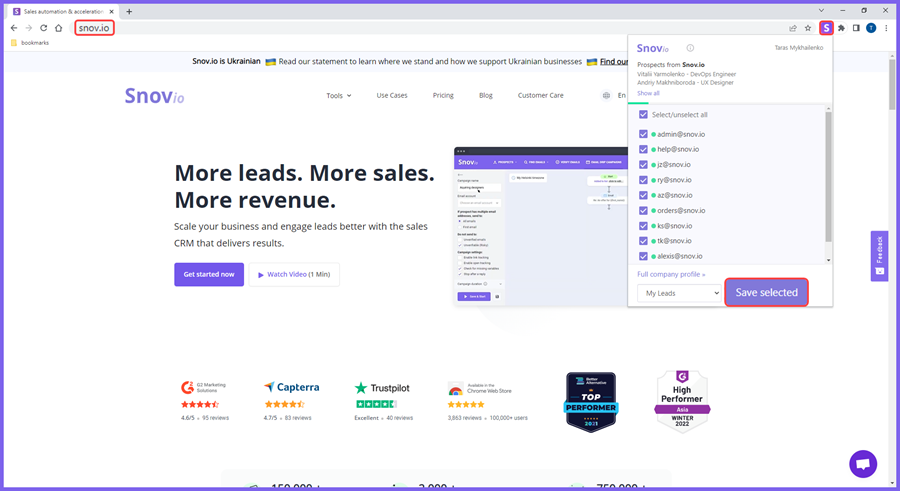Viewport: 900px width, 491px height.
Task: Click the Capterra rating logo
Action: point(292,387)
